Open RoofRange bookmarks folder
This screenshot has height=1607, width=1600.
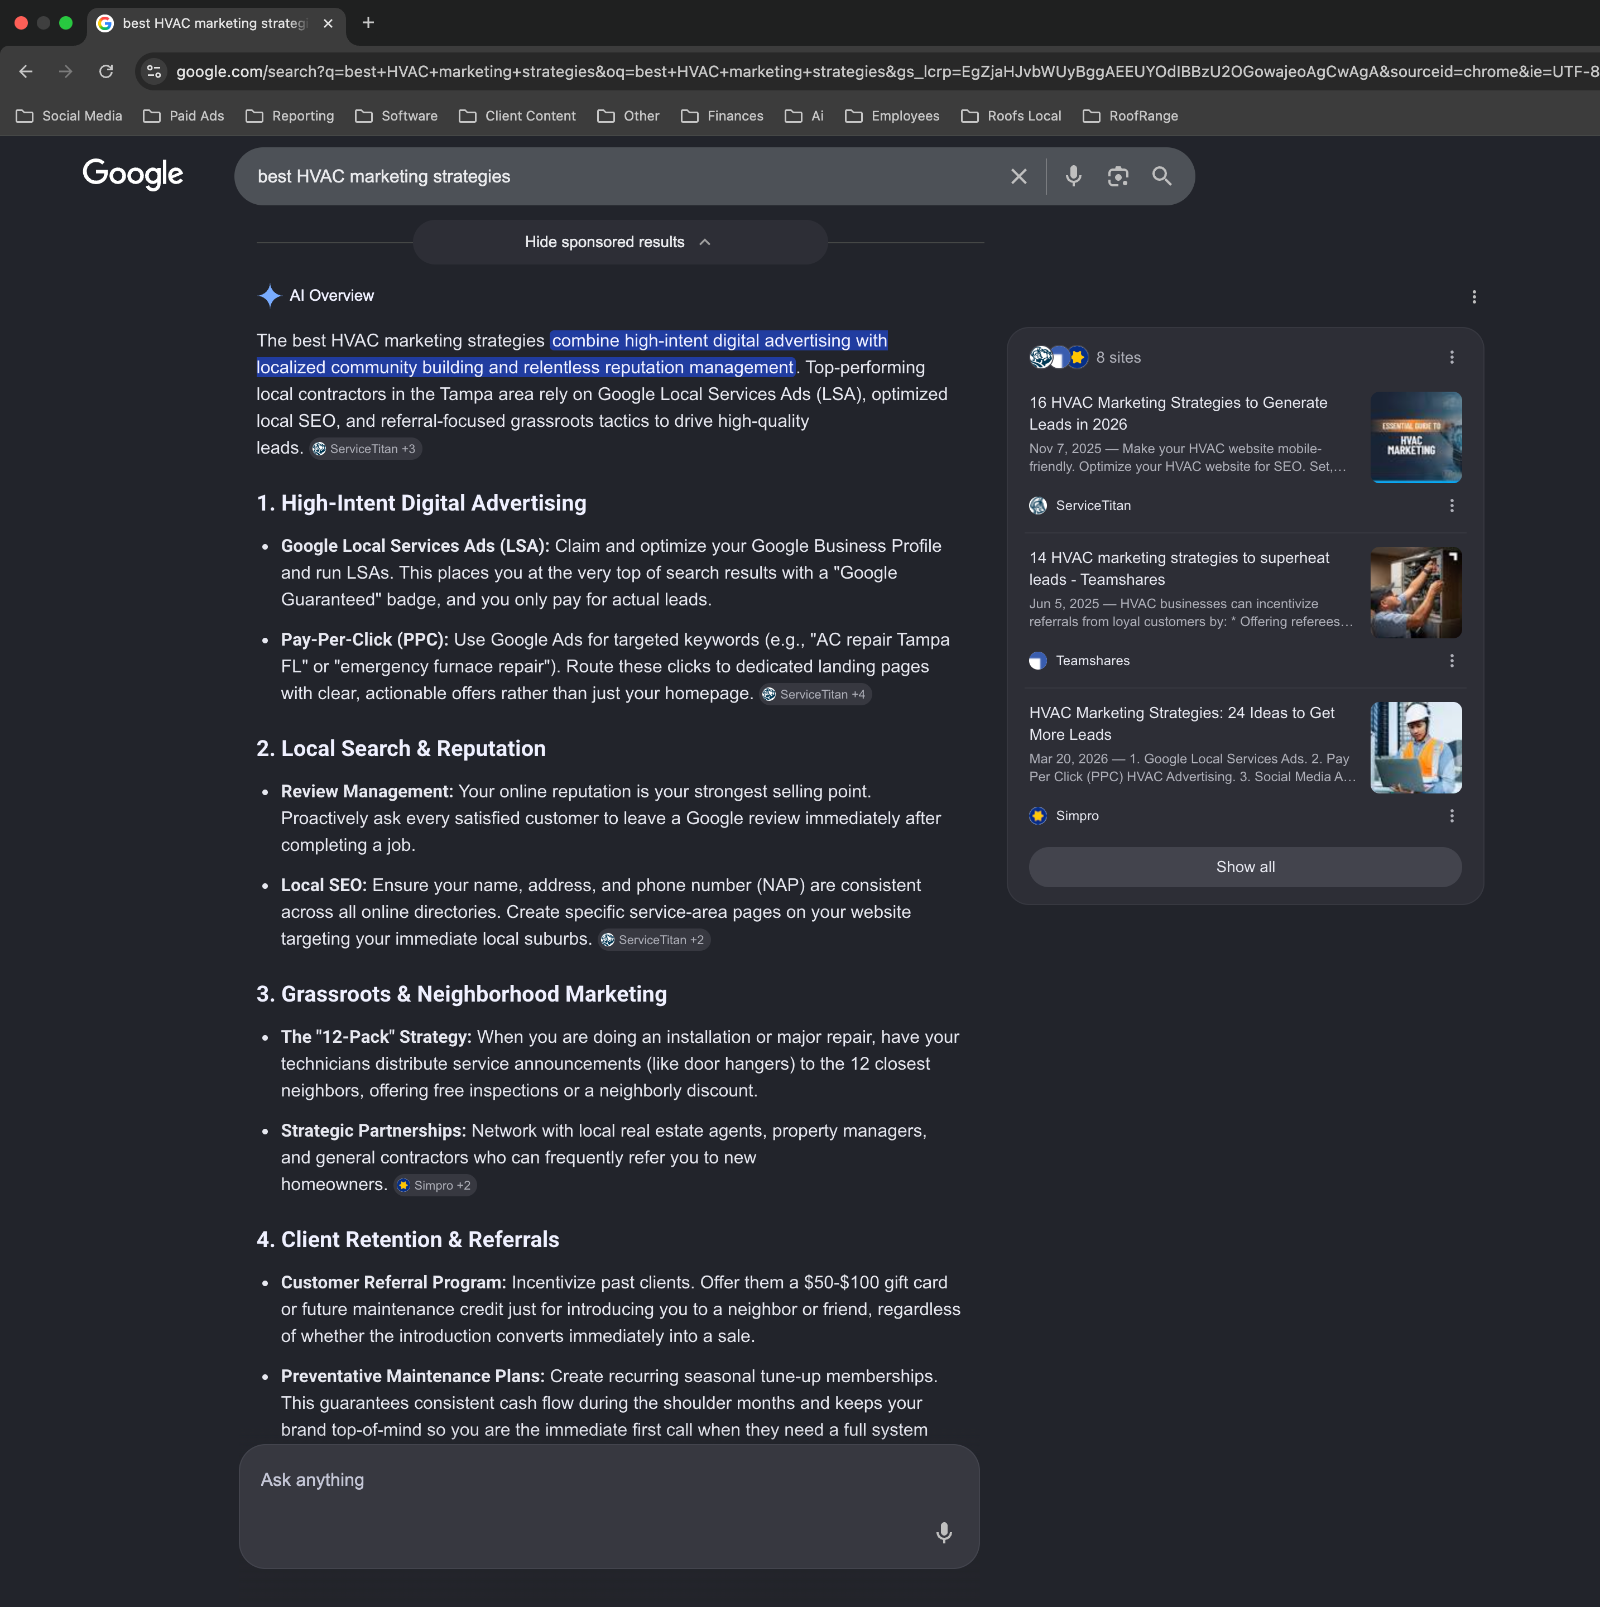click(1131, 116)
